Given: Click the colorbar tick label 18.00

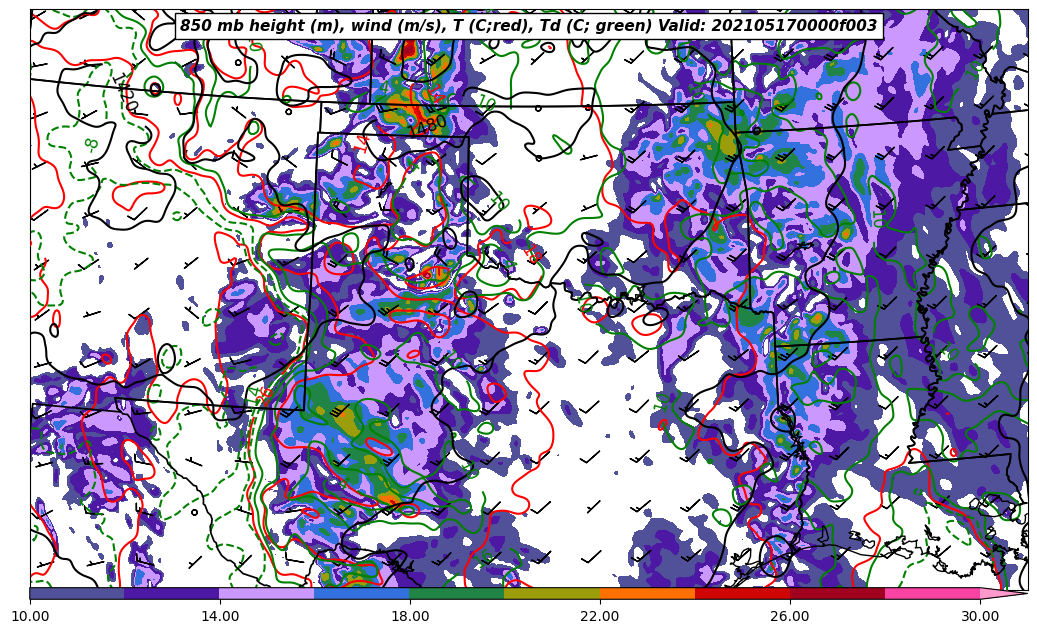Looking at the screenshot, I should pyautogui.click(x=410, y=616).
